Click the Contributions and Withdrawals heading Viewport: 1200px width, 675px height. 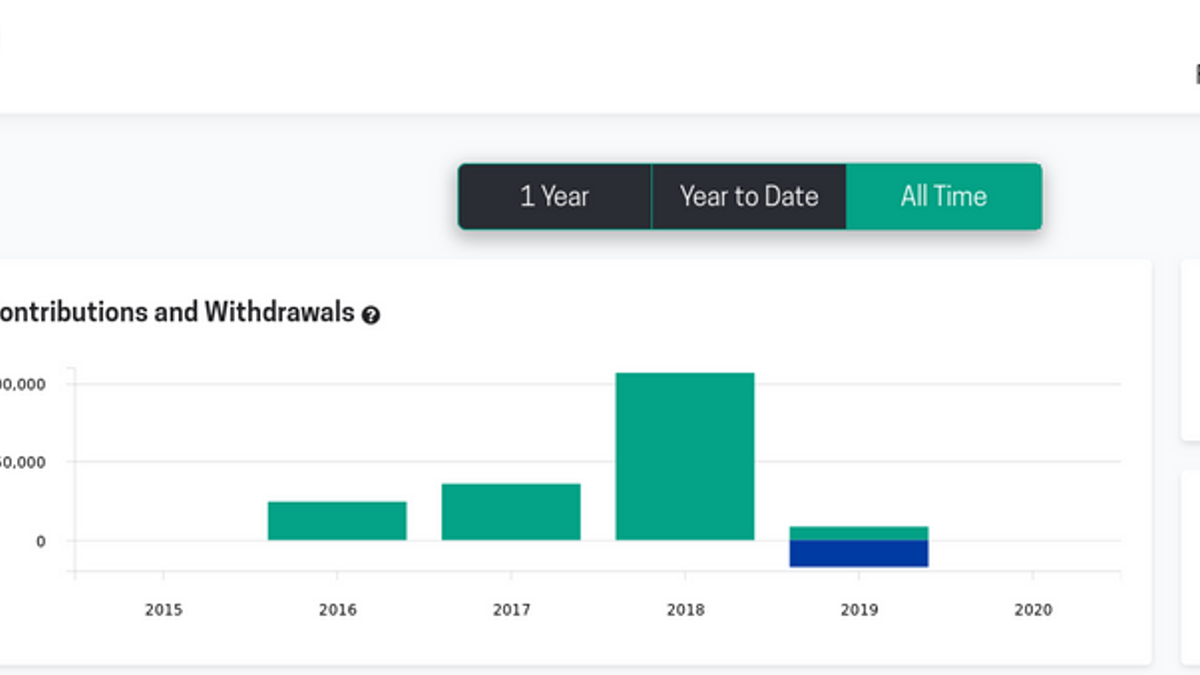point(177,312)
